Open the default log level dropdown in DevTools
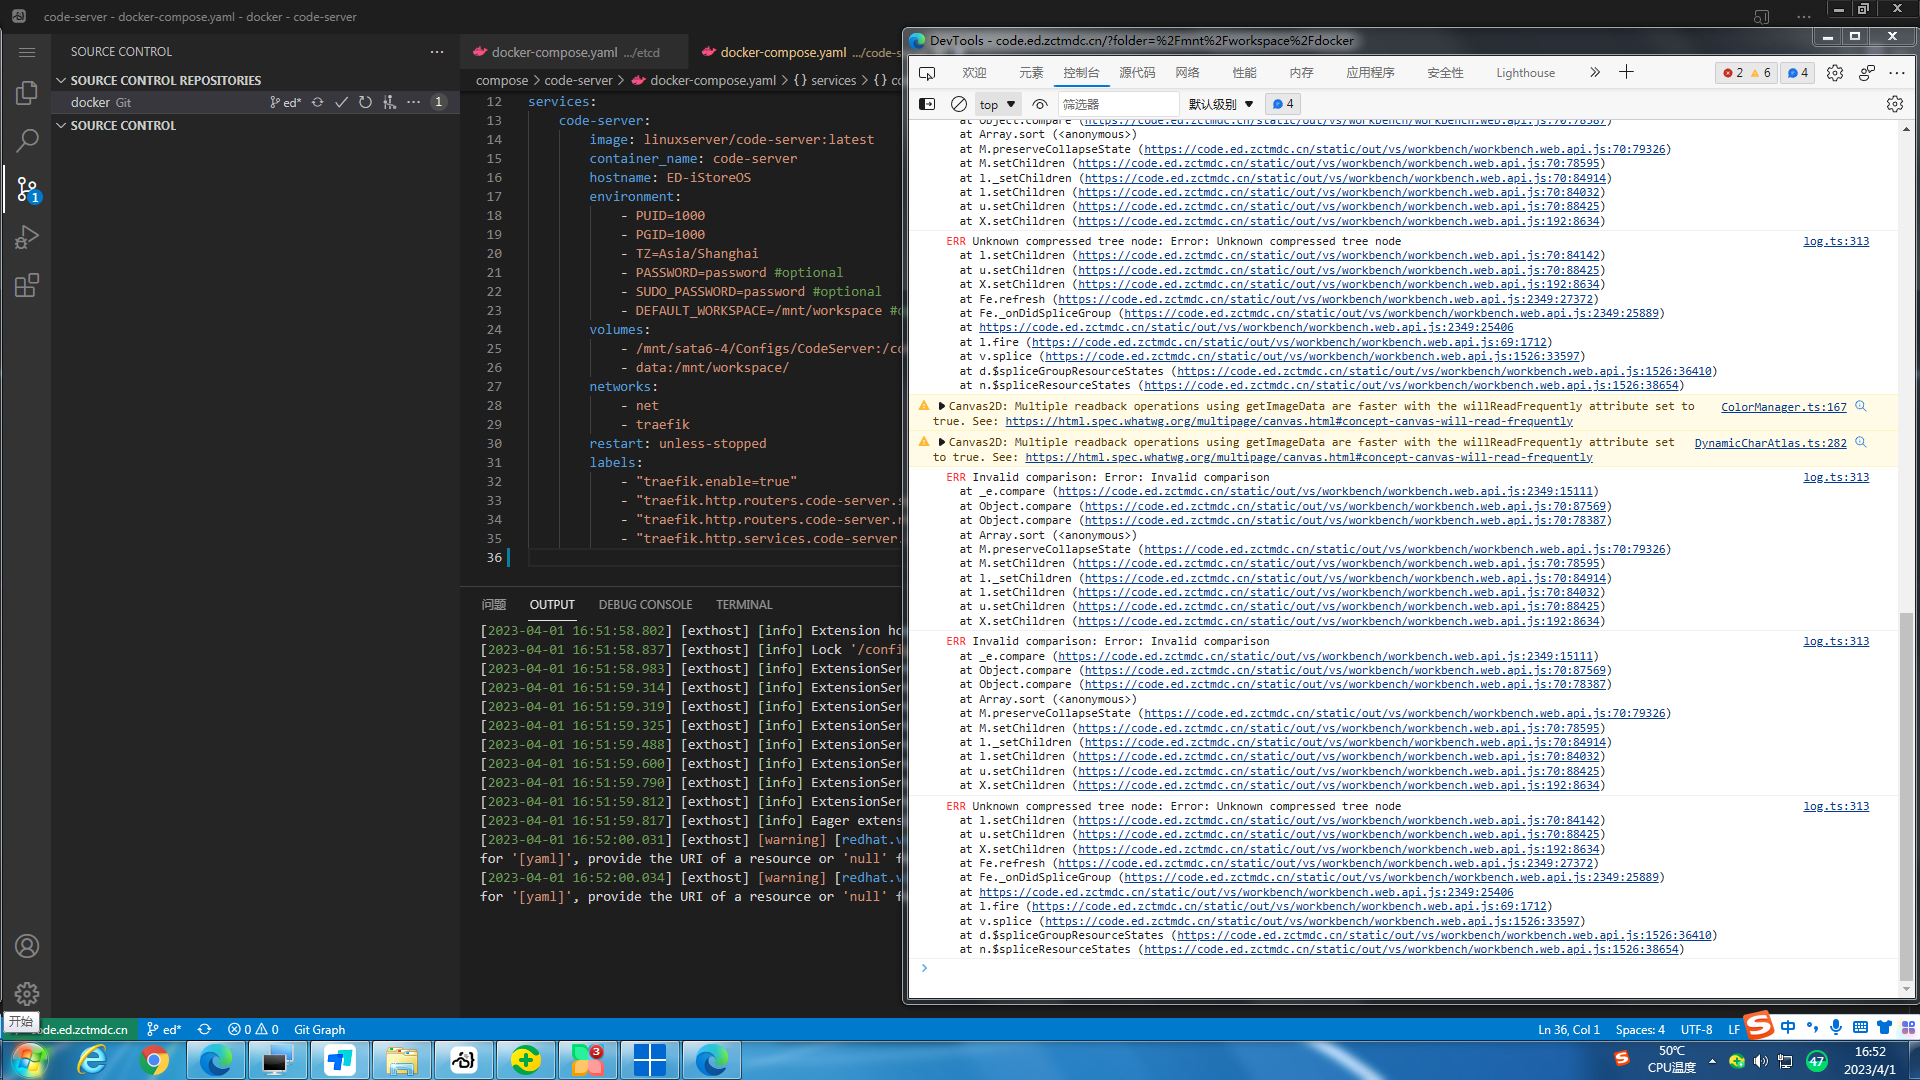 pyautogui.click(x=1221, y=104)
